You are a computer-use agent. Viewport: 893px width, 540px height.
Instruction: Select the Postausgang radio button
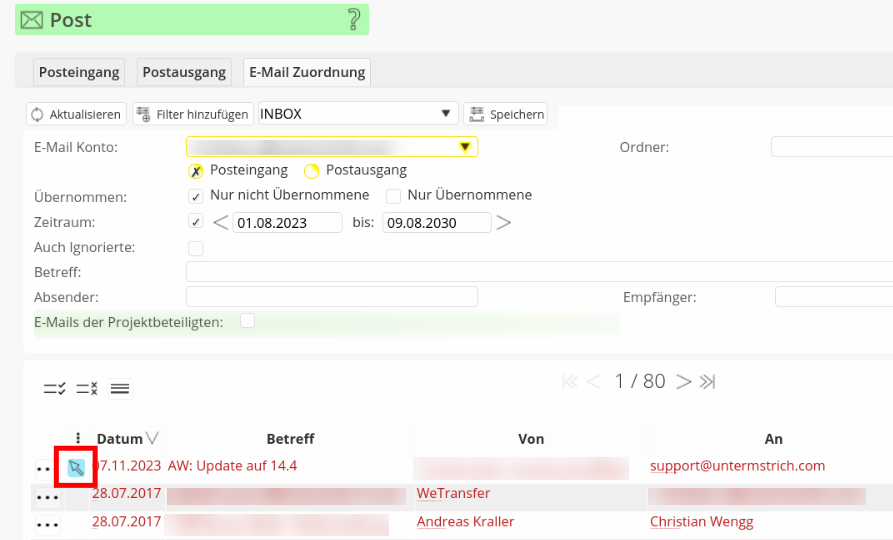click(312, 171)
